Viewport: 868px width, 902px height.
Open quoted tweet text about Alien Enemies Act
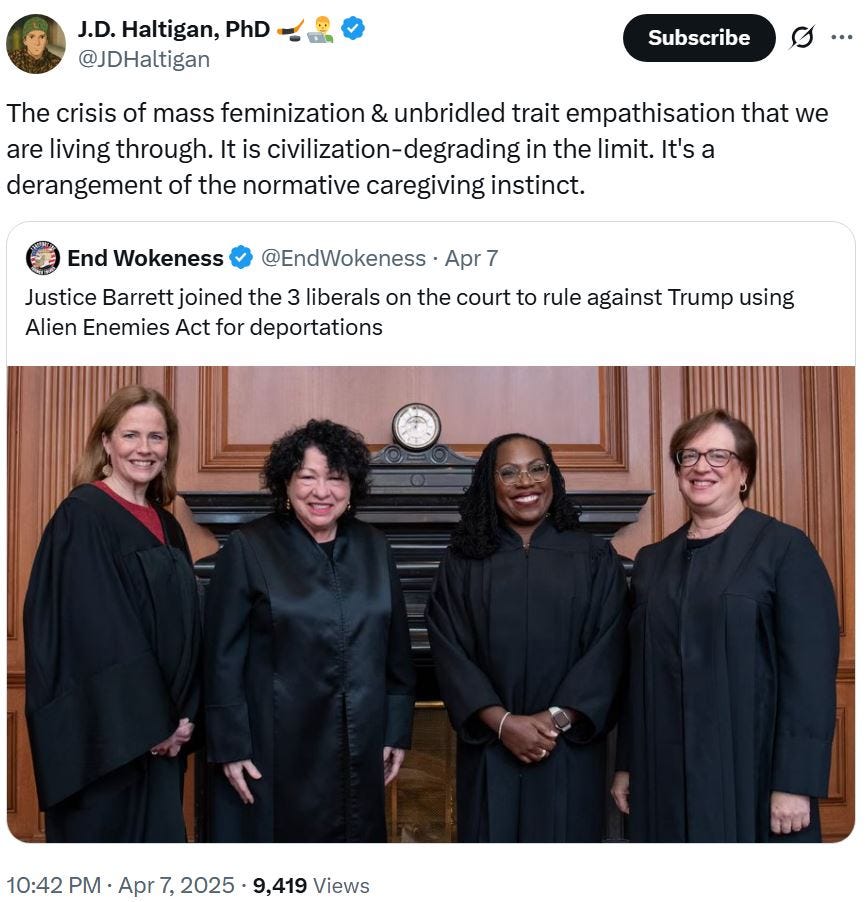point(409,312)
